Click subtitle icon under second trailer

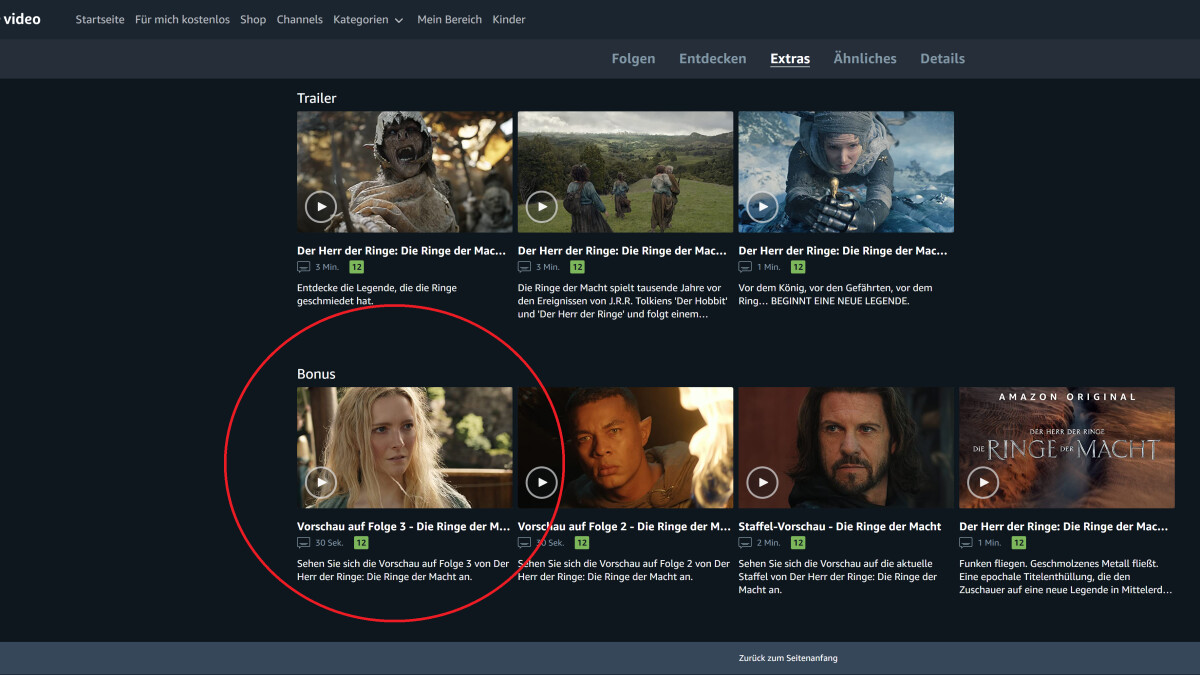525,267
